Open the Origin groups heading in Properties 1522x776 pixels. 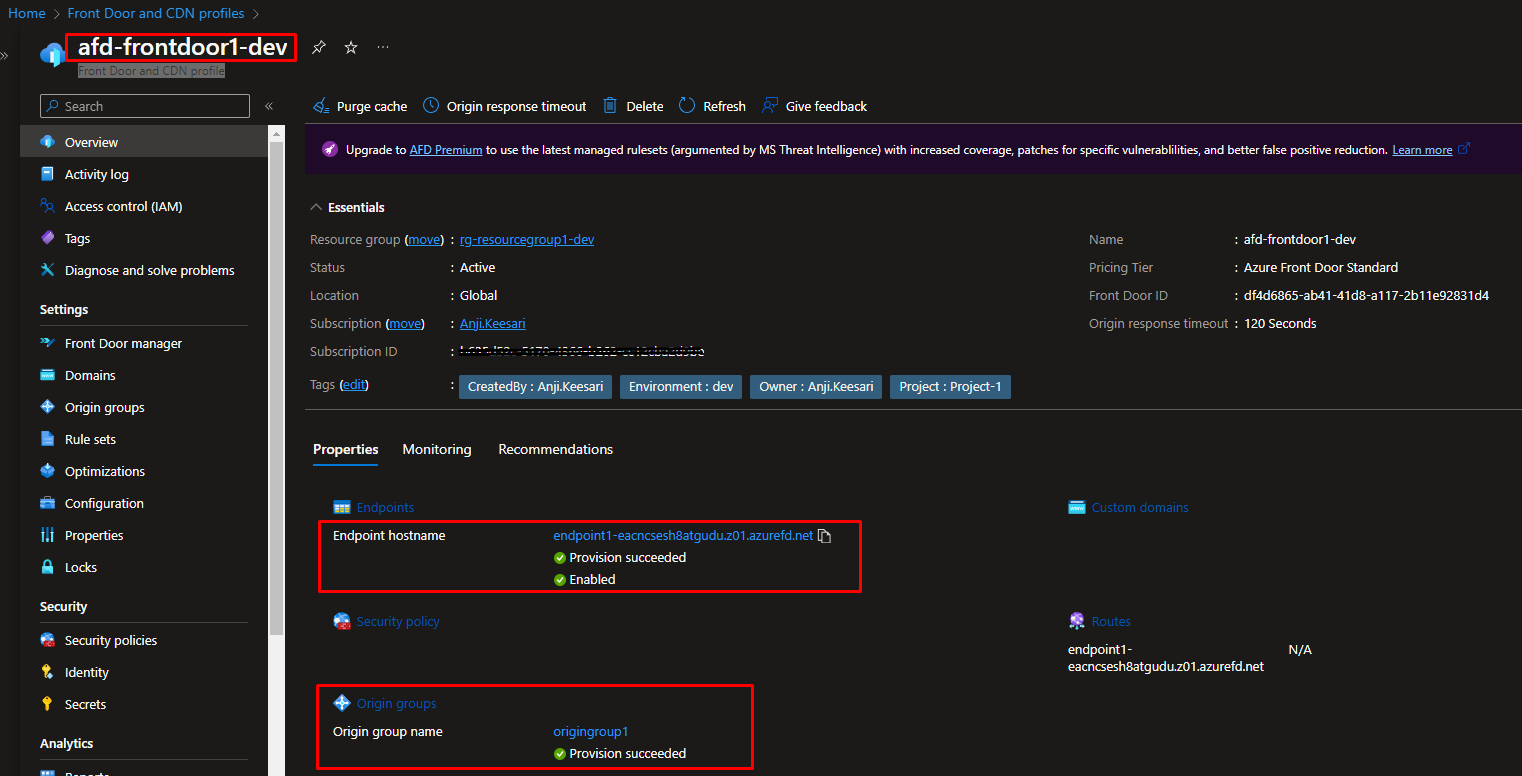click(396, 704)
